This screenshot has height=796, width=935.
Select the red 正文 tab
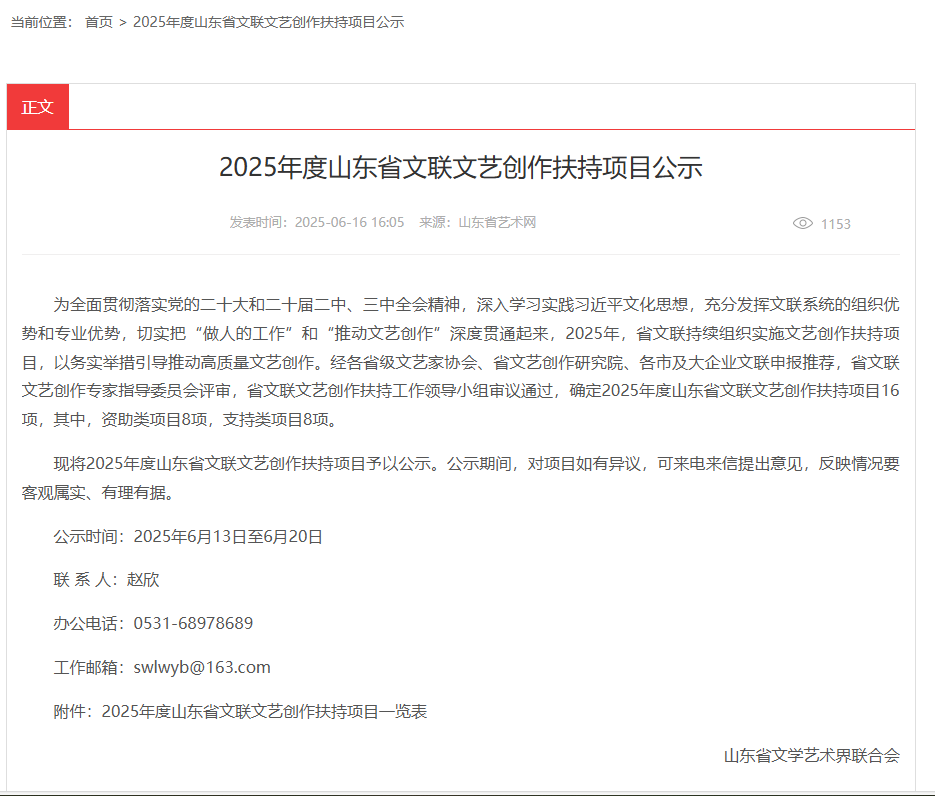pyautogui.click(x=38, y=107)
